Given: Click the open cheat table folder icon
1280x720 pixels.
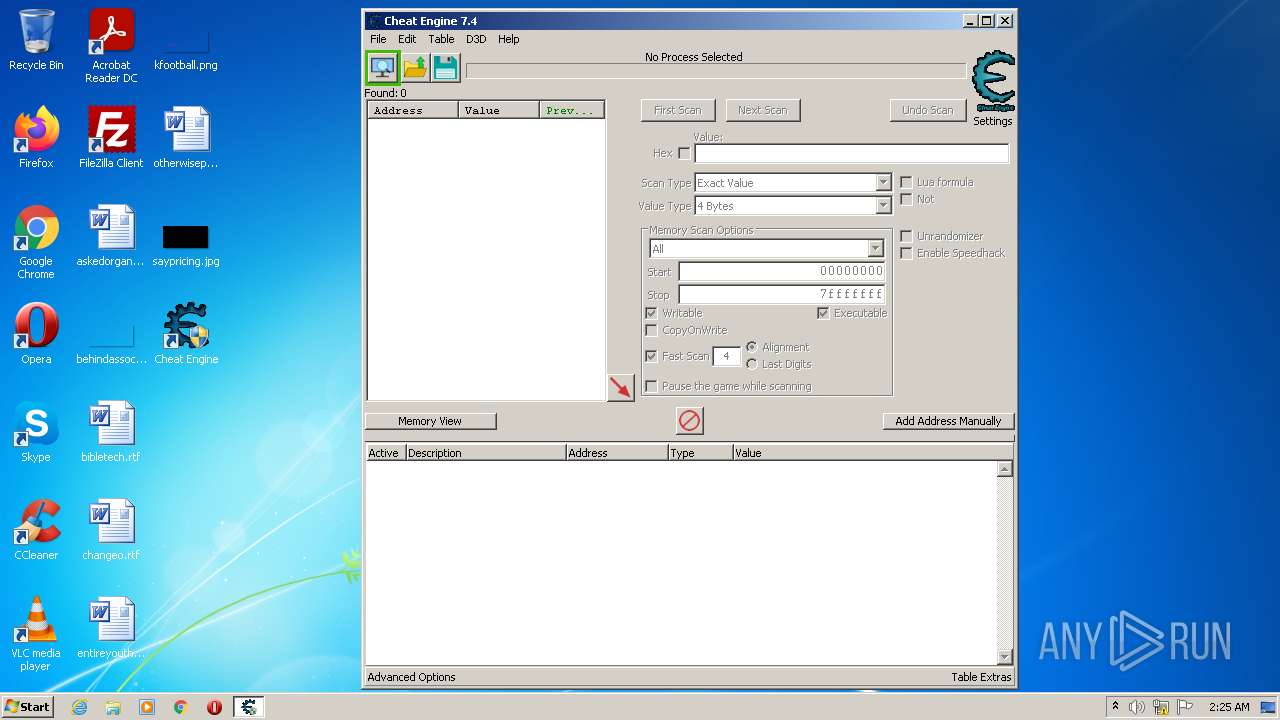Looking at the screenshot, I should point(415,68).
